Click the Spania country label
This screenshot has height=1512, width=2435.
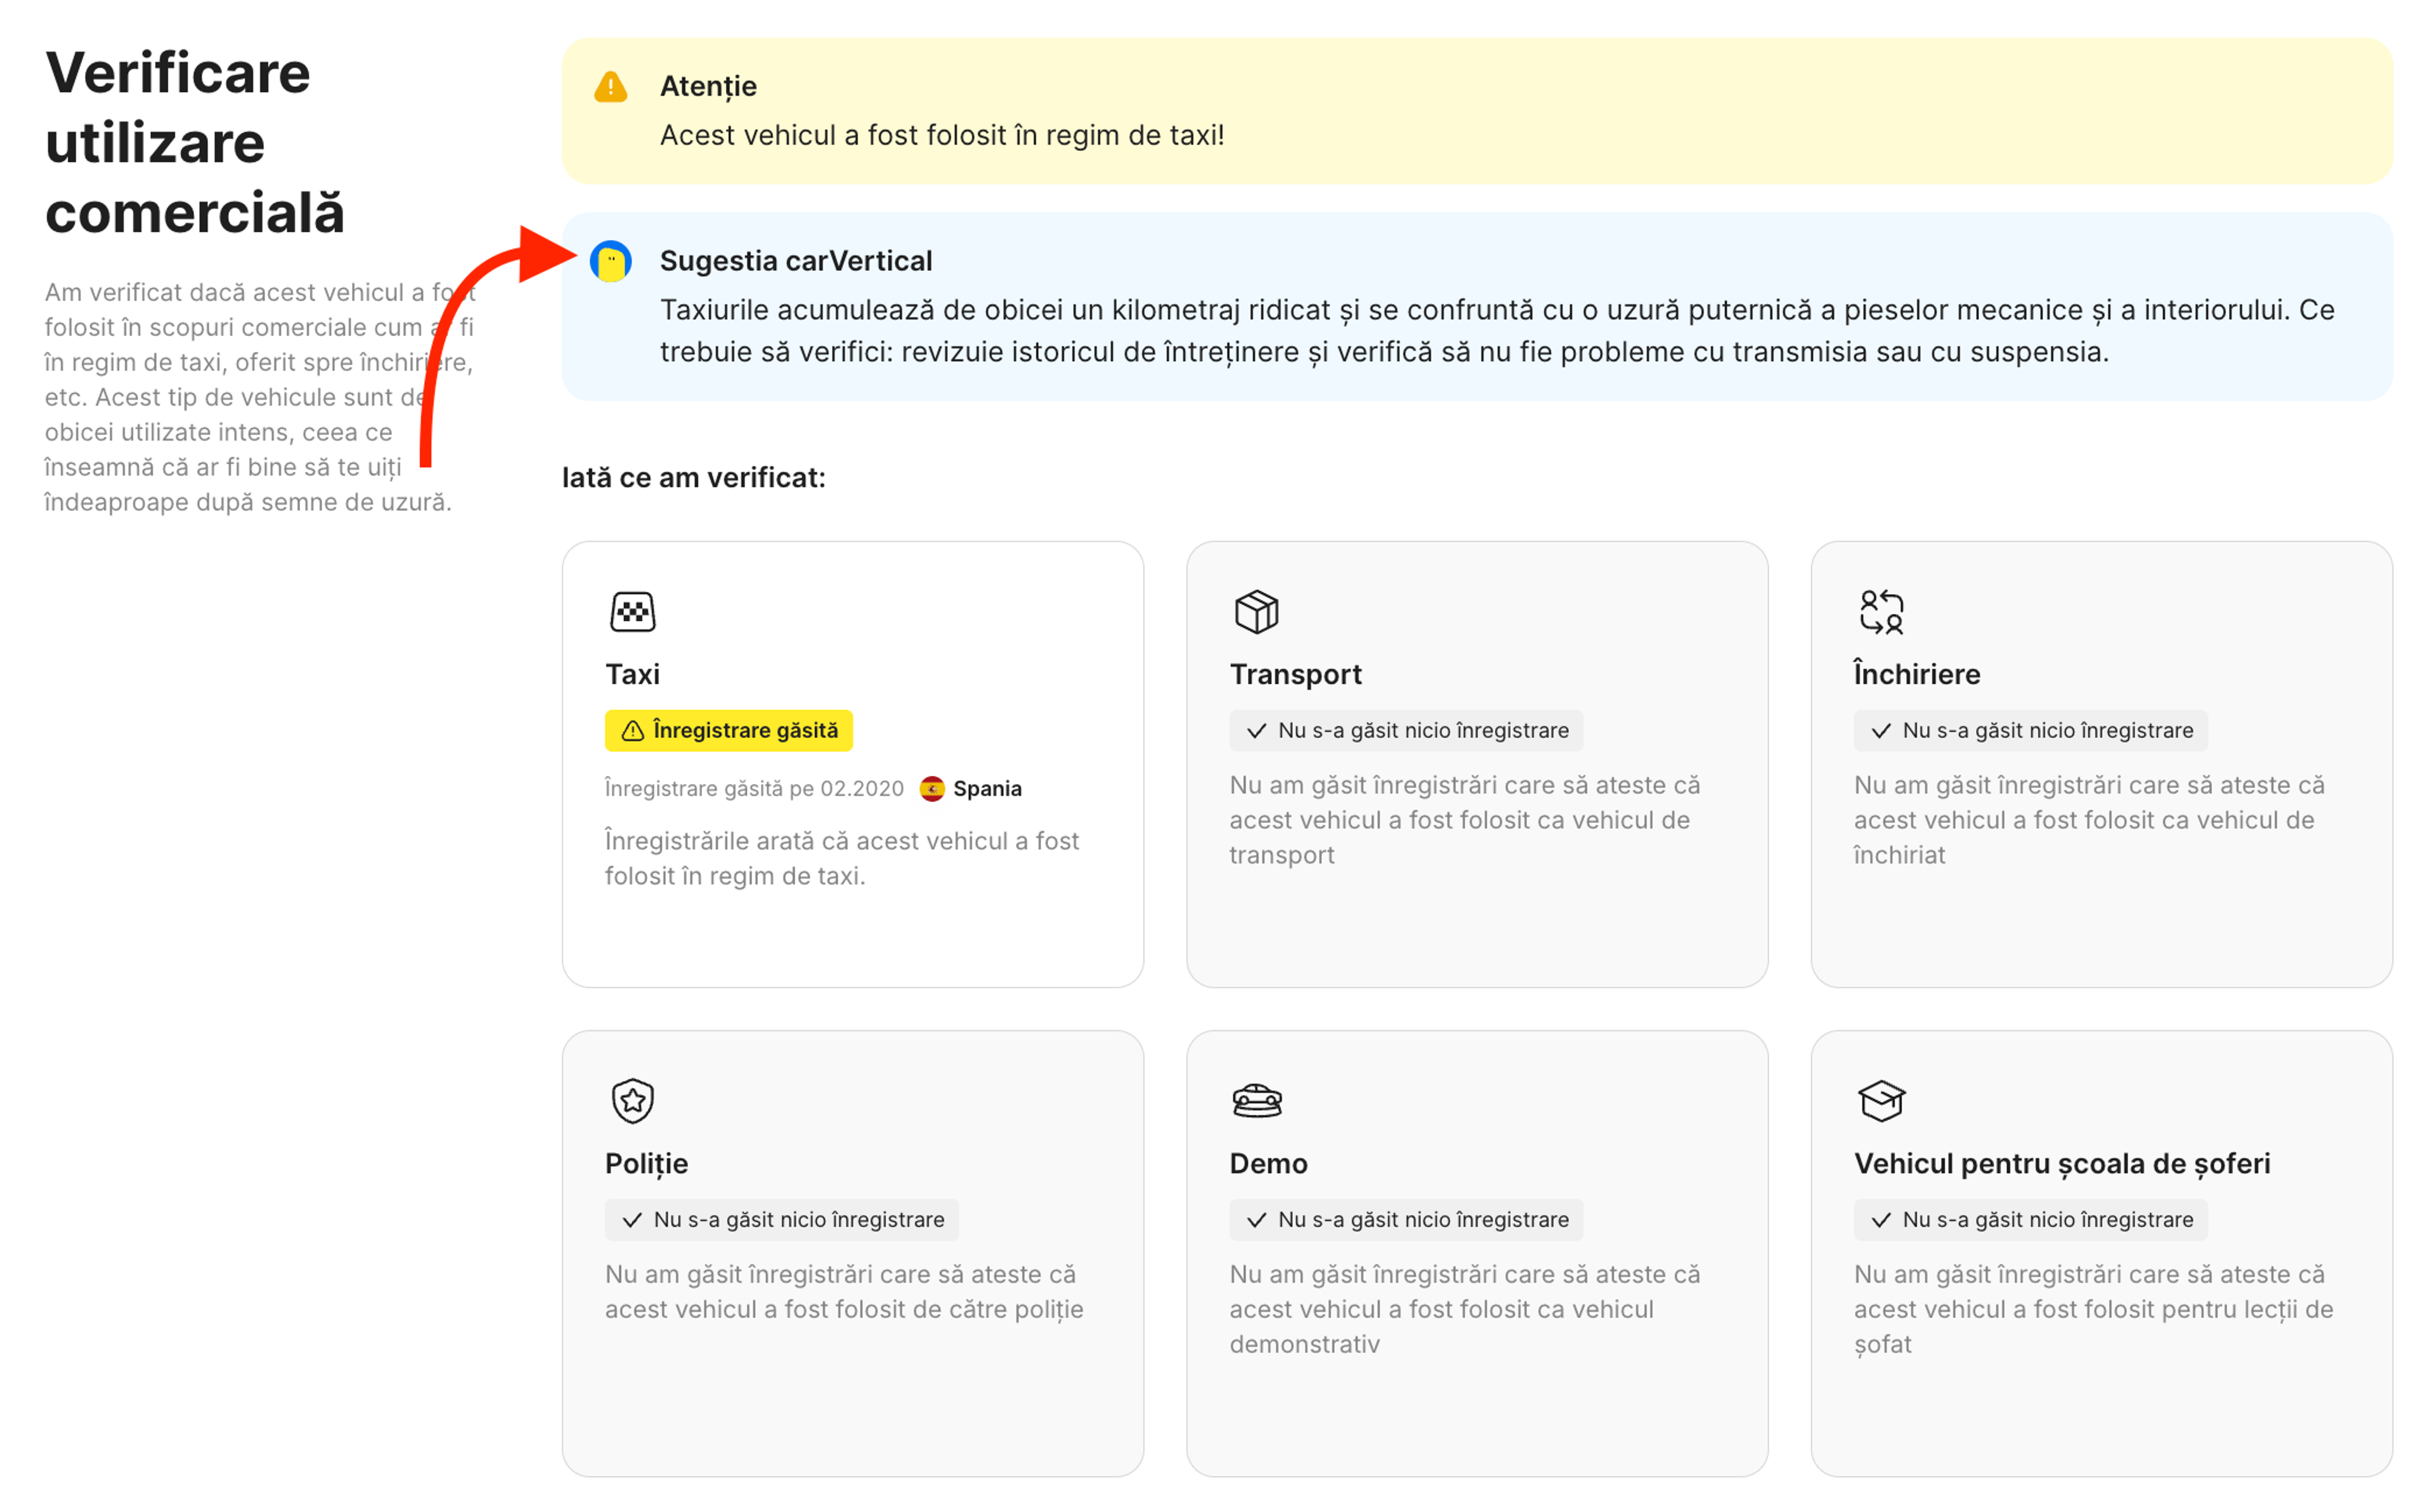click(x=987, y=789)
